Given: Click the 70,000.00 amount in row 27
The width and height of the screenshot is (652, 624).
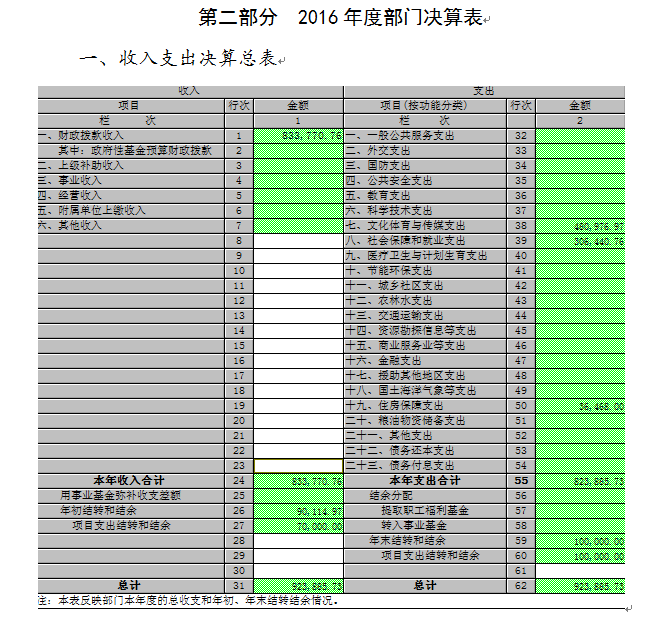Looking at the screenshot, I should click(x=299, y=526).
